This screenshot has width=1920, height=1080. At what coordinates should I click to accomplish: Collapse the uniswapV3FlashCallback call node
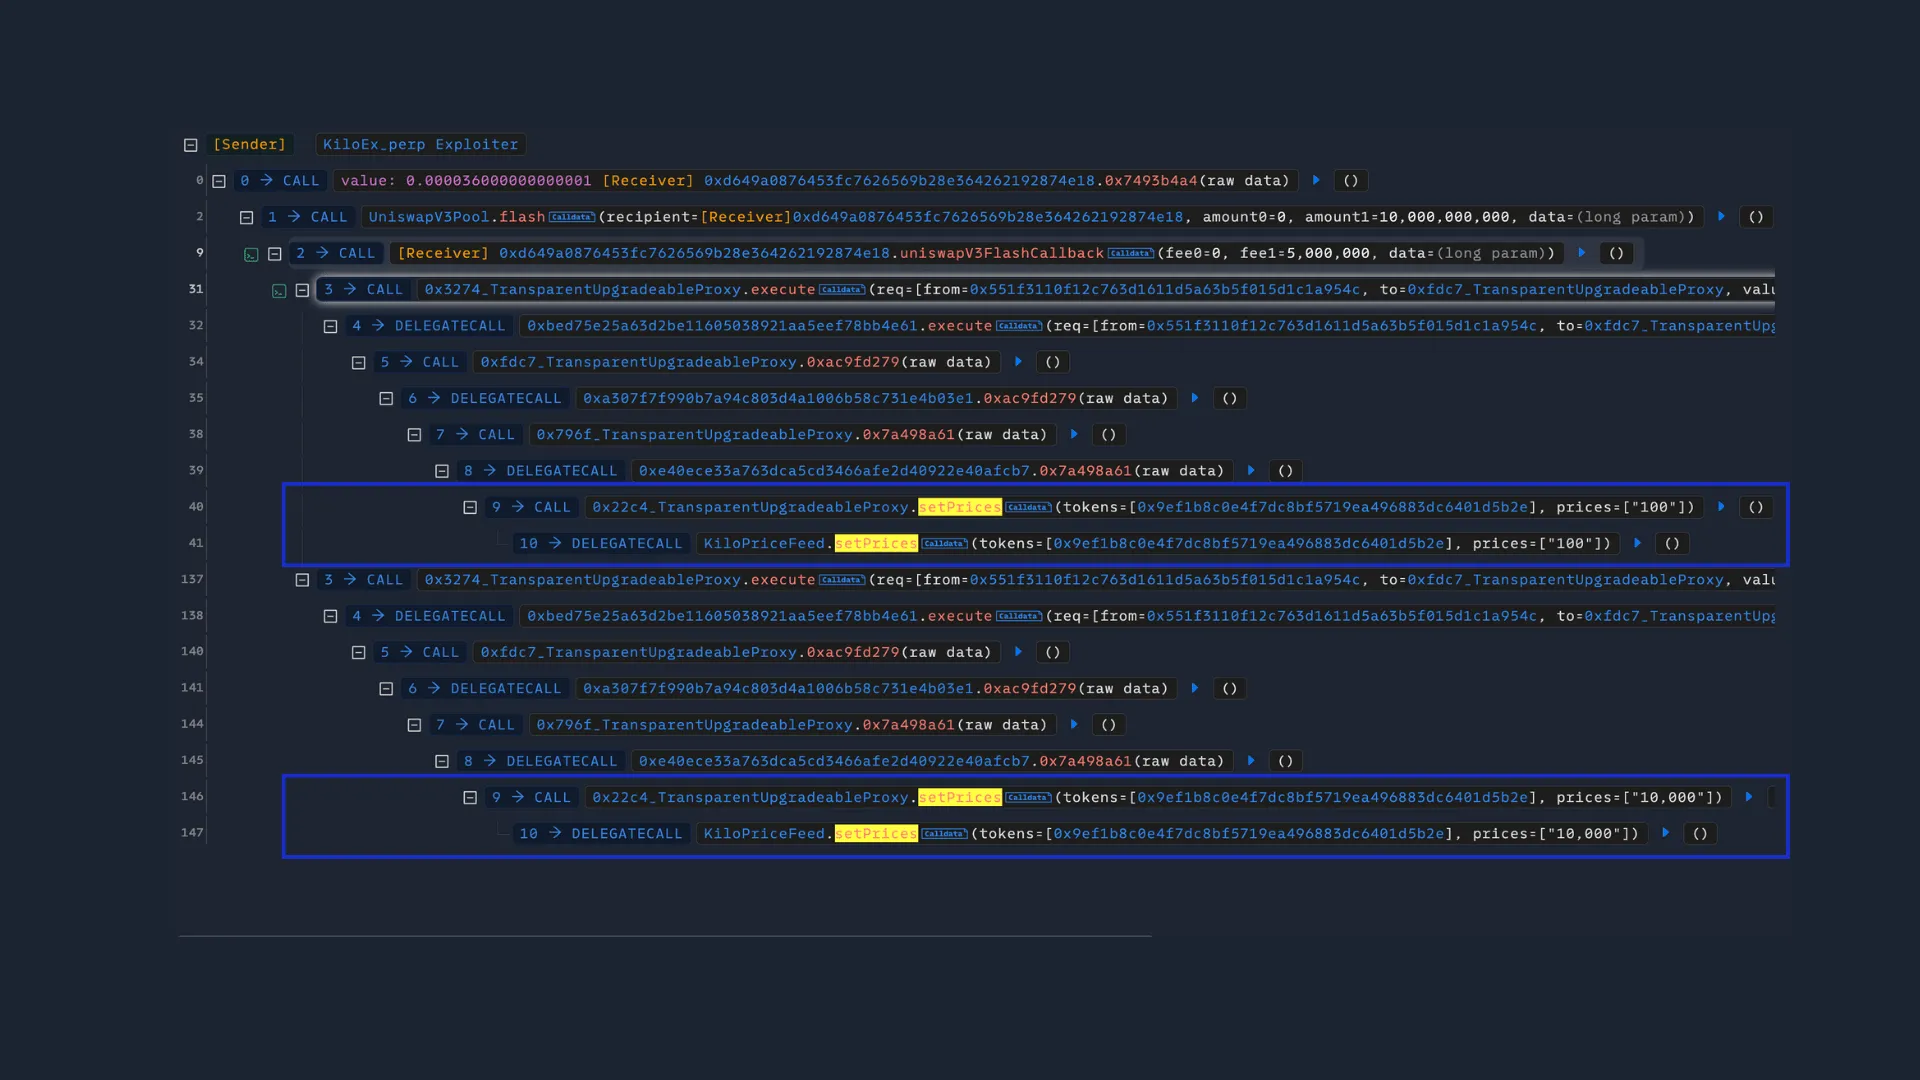coord(275,254)
